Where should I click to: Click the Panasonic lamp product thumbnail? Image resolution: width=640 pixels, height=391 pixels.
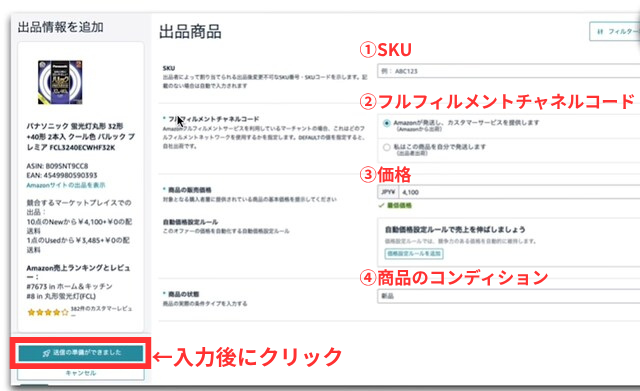tap(60, 82)
